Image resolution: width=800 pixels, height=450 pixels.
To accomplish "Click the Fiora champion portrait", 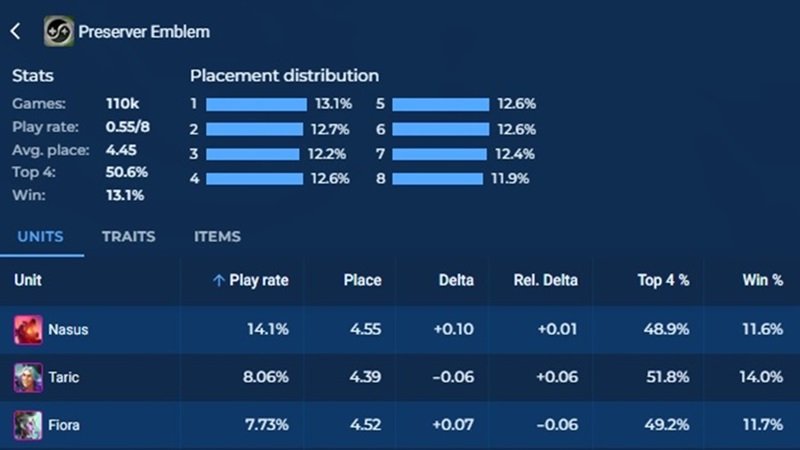I will tap(28, 425).
